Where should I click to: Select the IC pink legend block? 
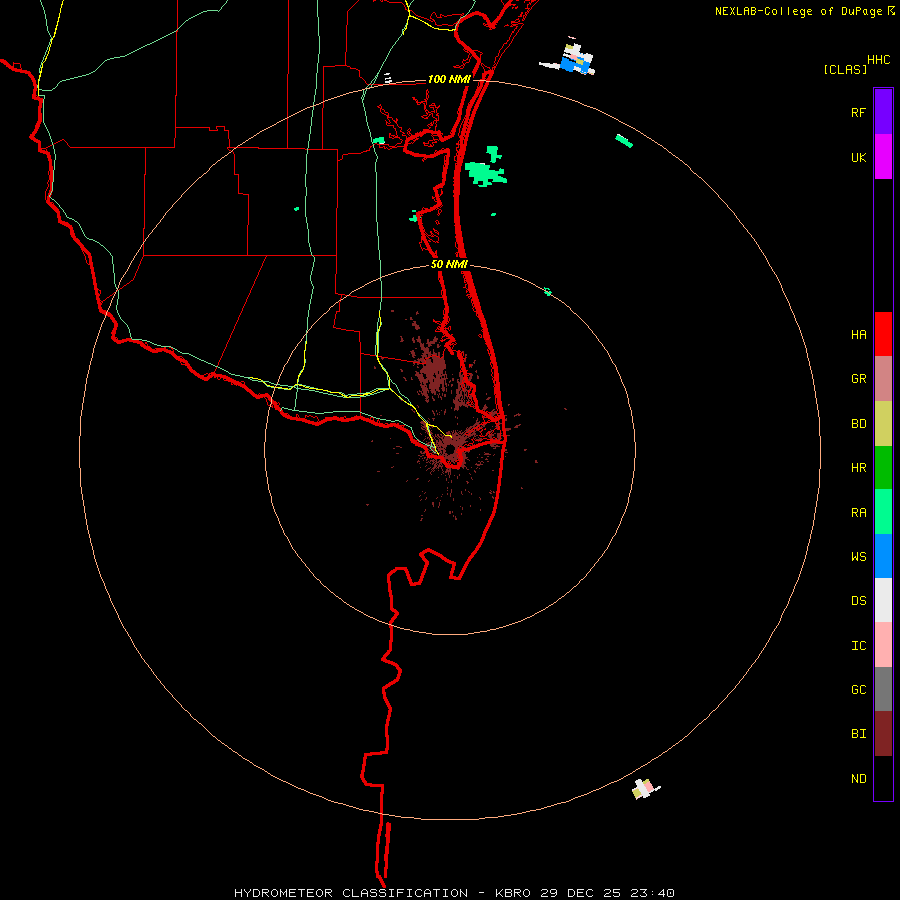pos(883,645)
